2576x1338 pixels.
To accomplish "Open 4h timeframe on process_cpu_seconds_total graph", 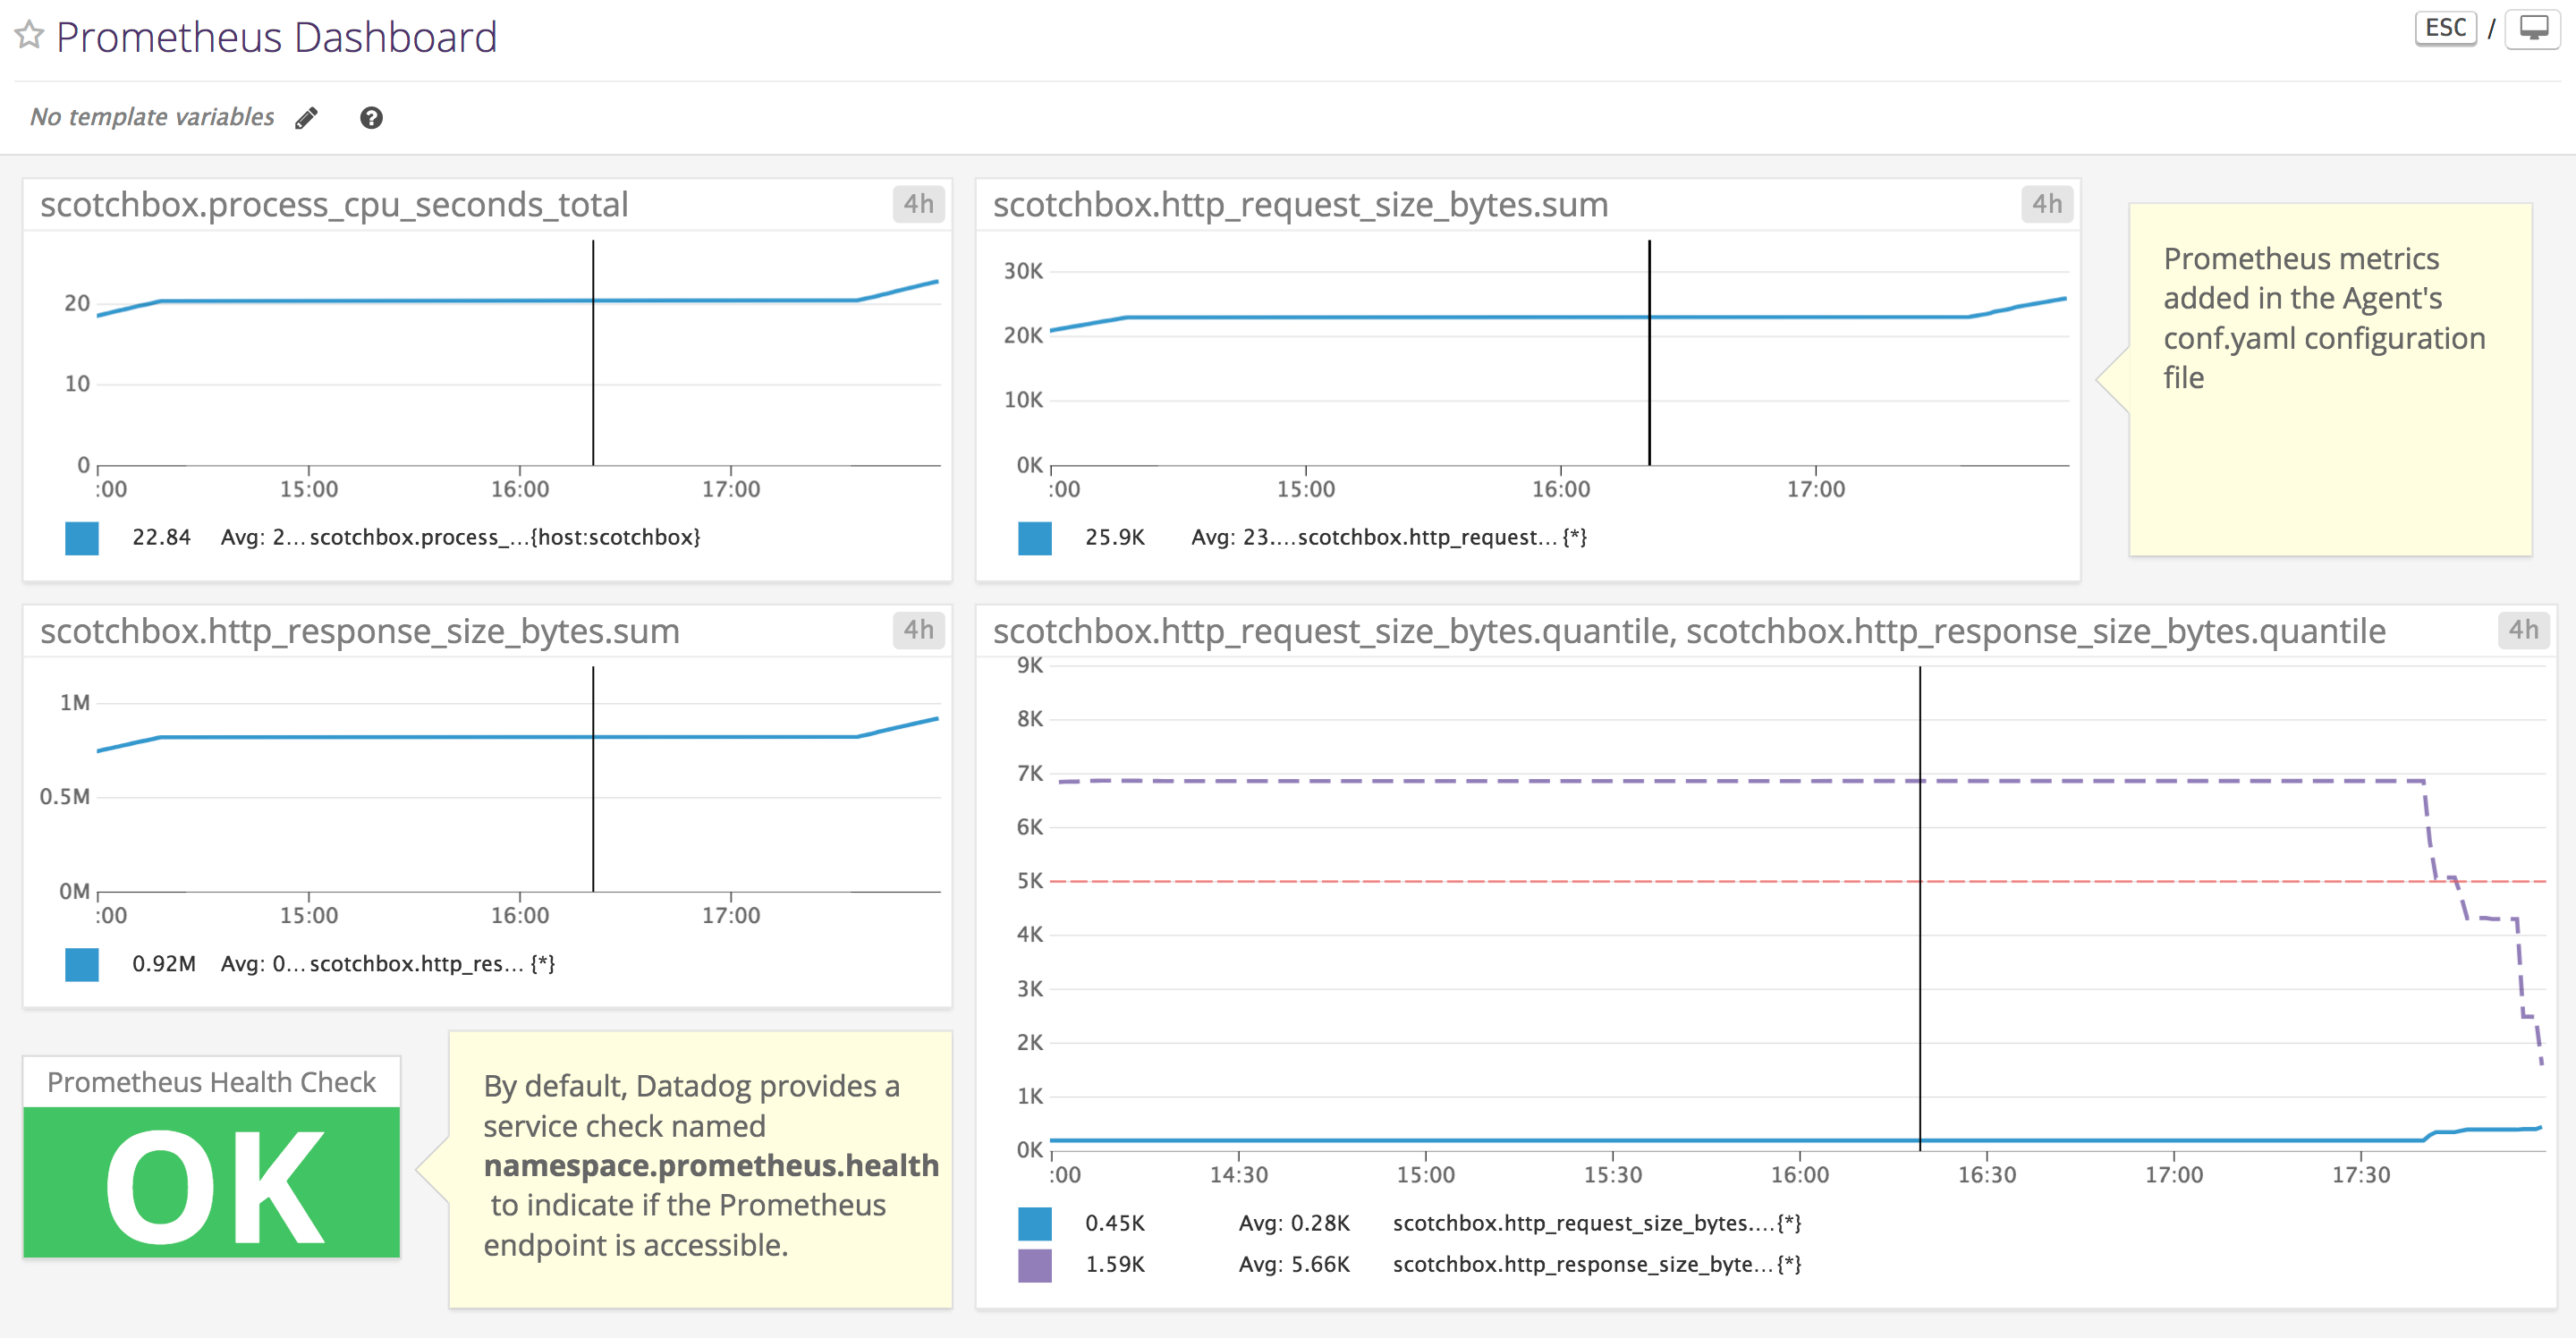I will coord(919,204).
